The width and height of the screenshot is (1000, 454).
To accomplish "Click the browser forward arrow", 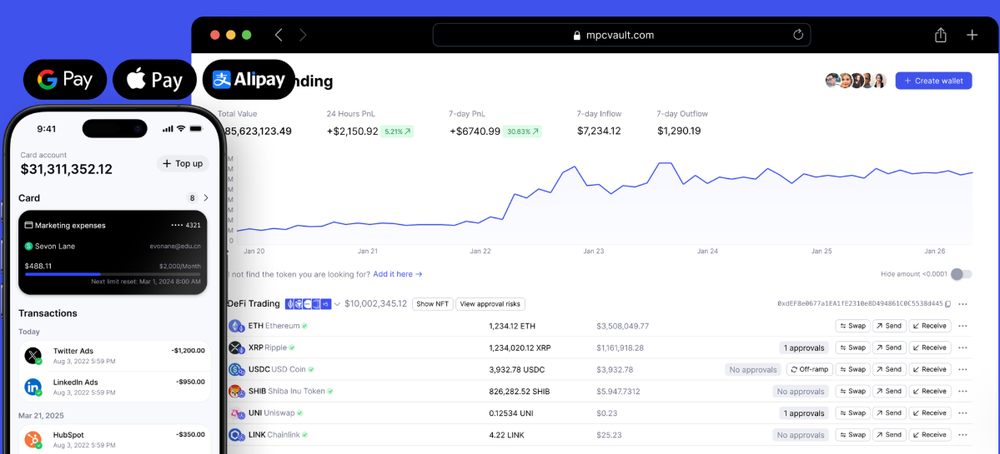I will pos(302,35).
